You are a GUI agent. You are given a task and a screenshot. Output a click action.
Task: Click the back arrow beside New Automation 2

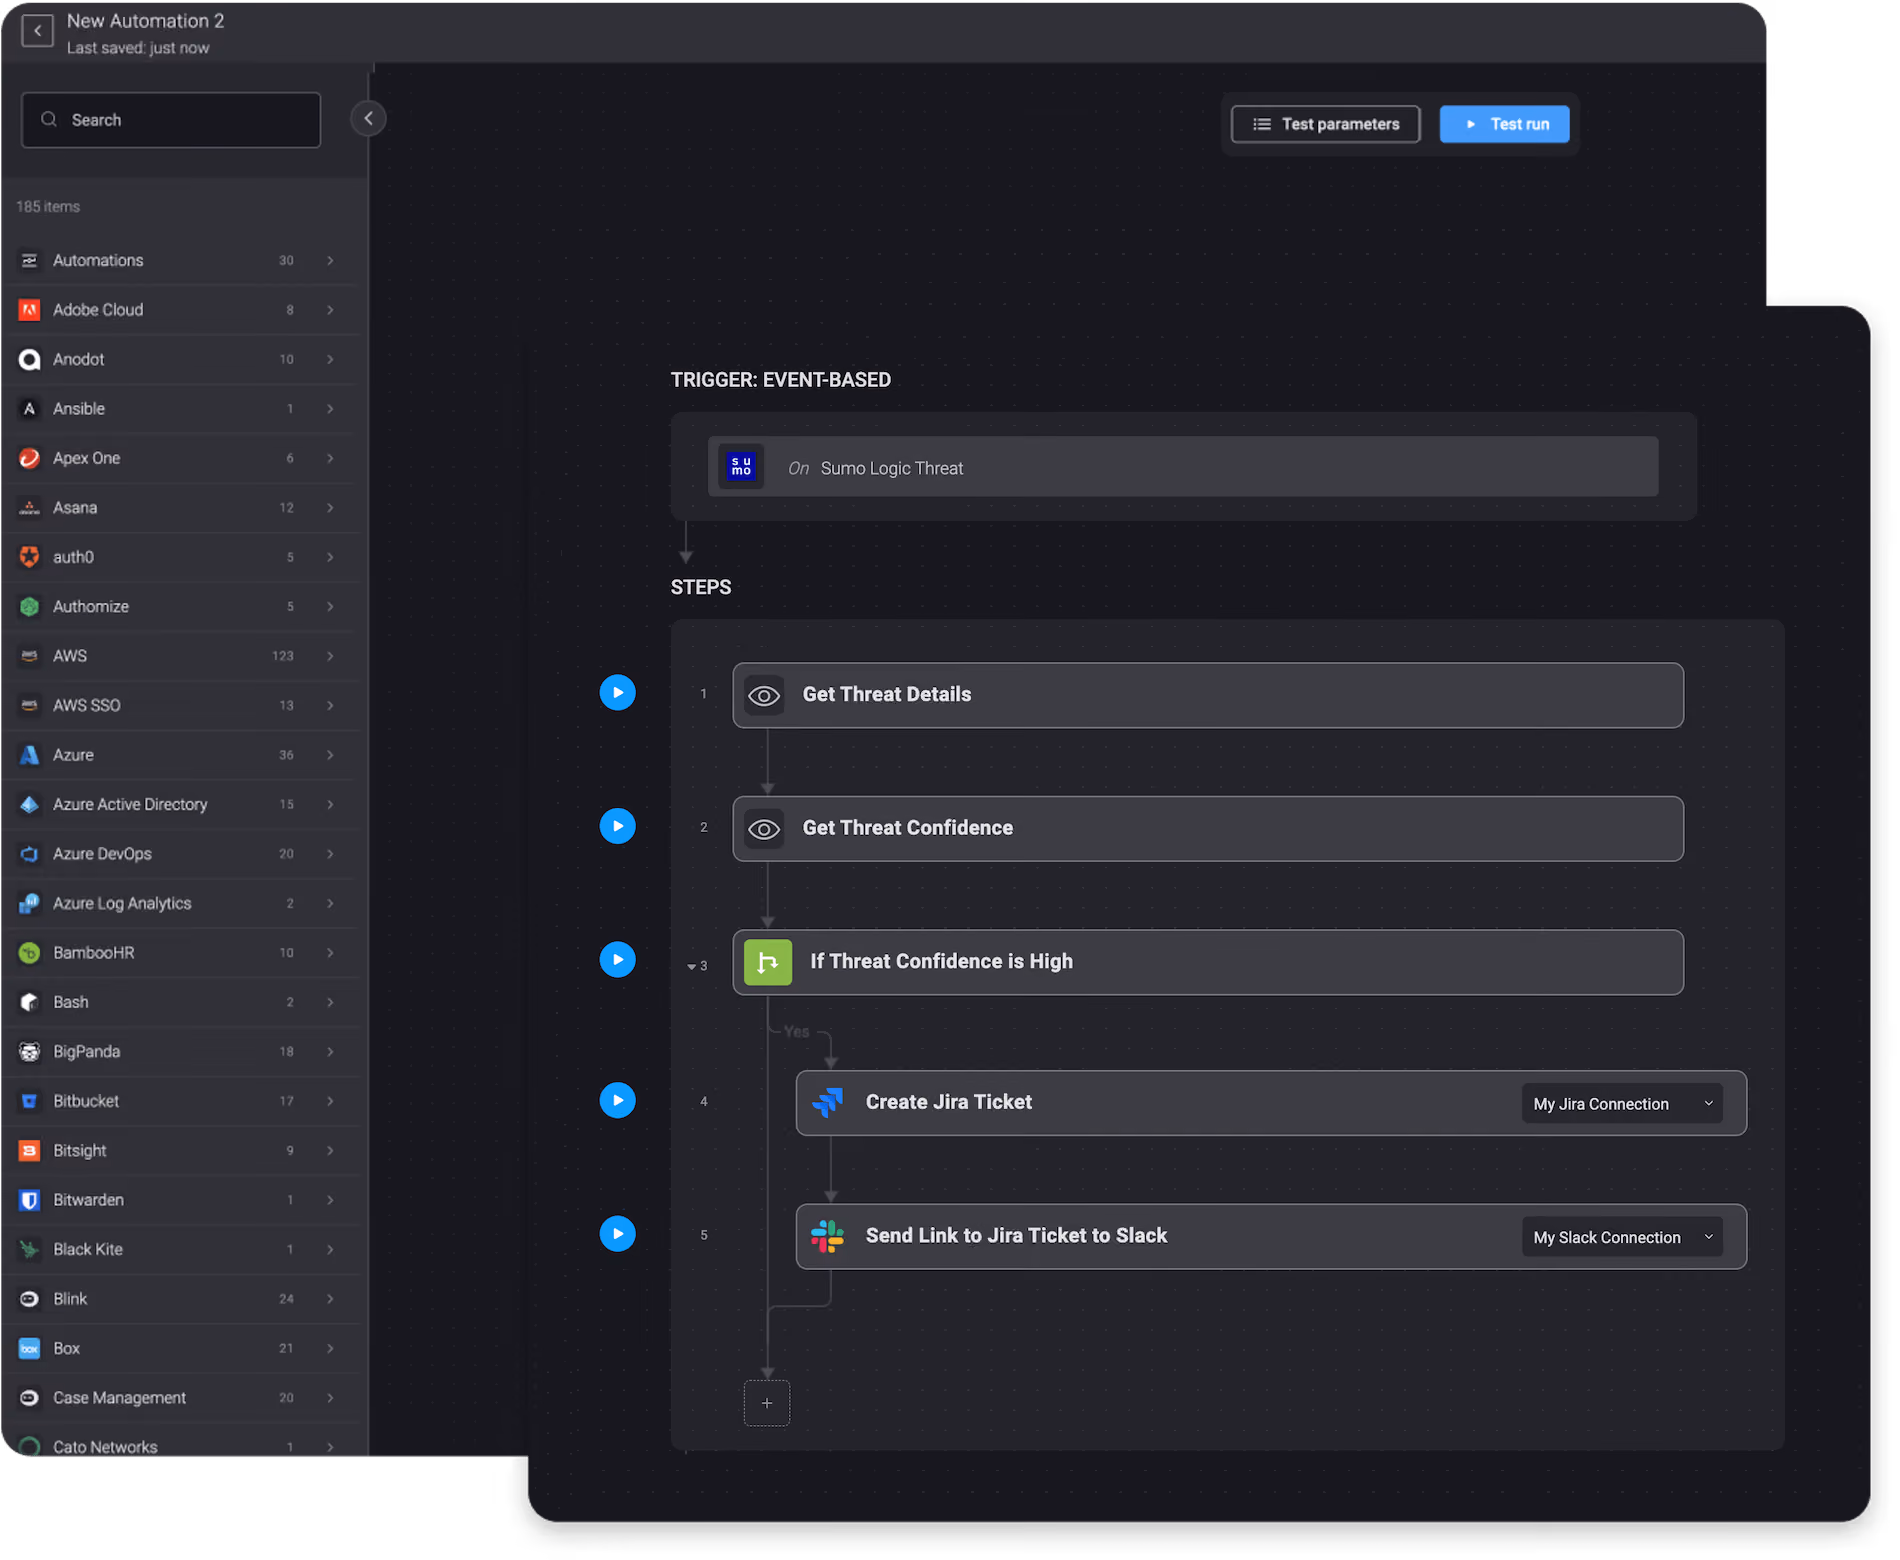[37, 31]
